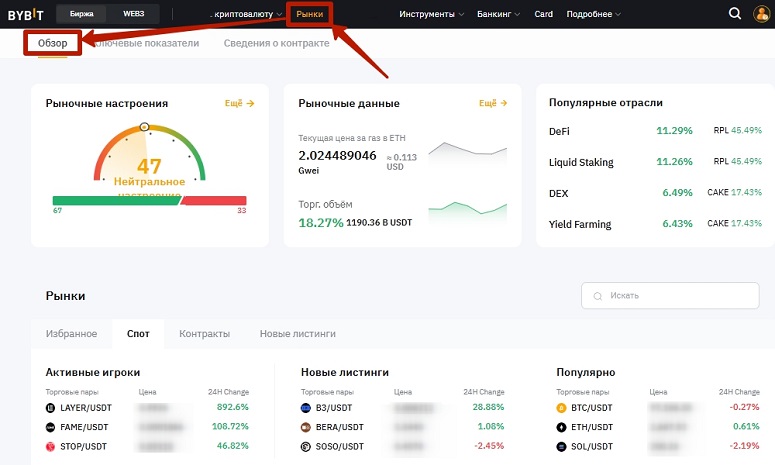Expand the Подробнее dropdown menu

click(x=592, y=14)
